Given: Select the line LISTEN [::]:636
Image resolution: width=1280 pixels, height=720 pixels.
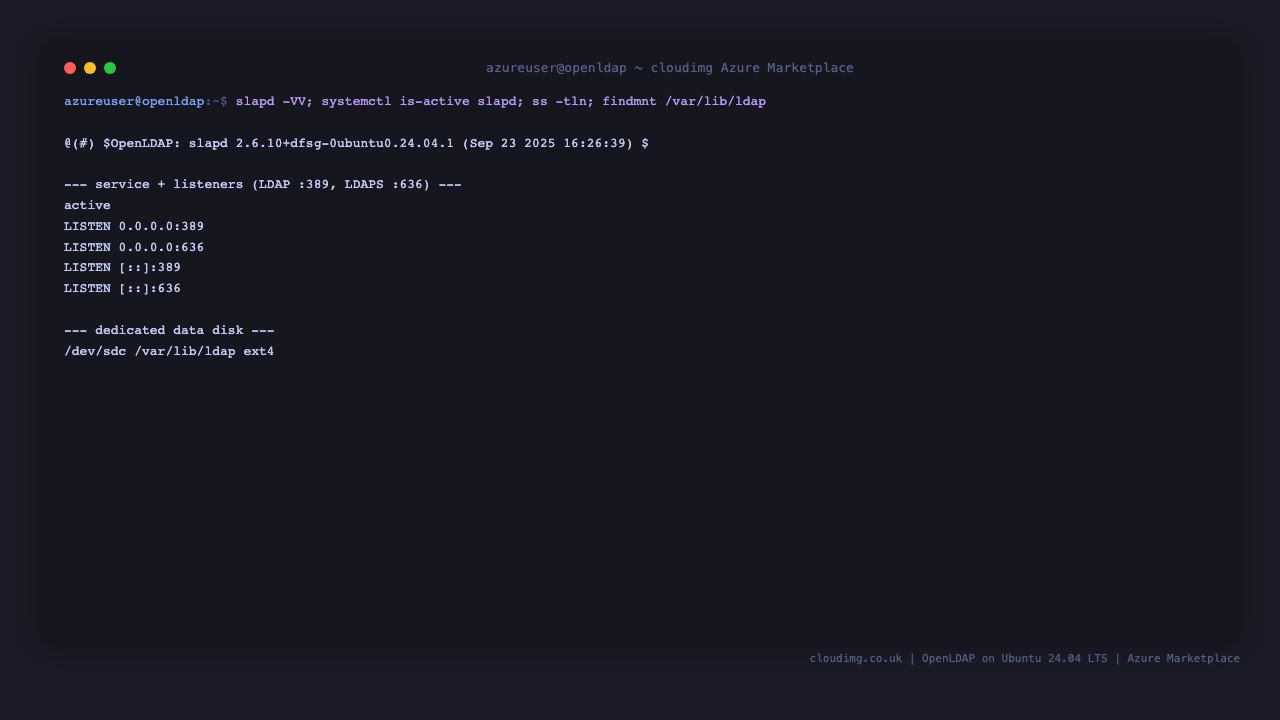Looking at the screenshot, I should (122, 289).
